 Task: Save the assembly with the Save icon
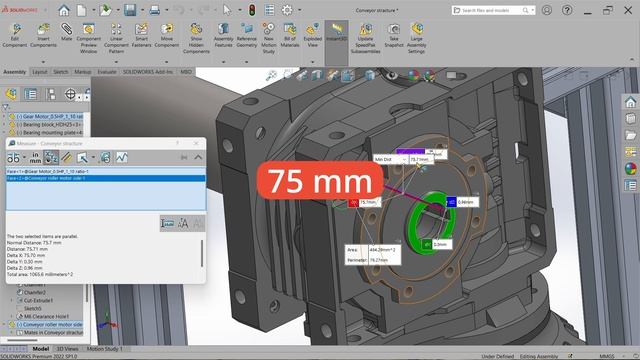click(130, 10)
